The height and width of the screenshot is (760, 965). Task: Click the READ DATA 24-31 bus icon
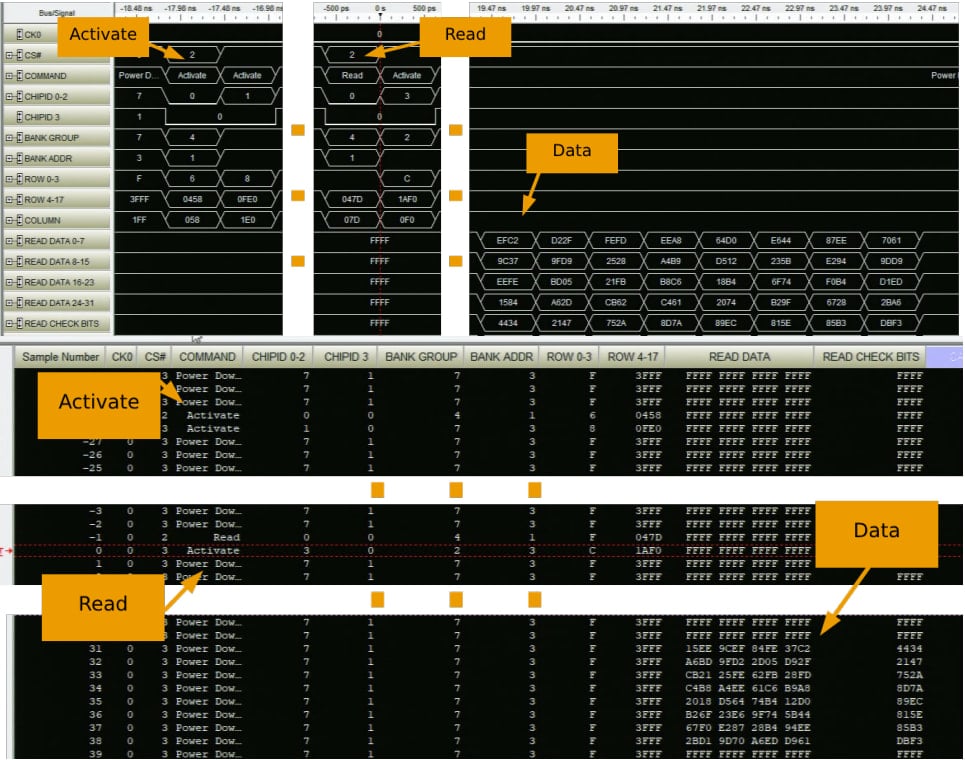[18, 301]
